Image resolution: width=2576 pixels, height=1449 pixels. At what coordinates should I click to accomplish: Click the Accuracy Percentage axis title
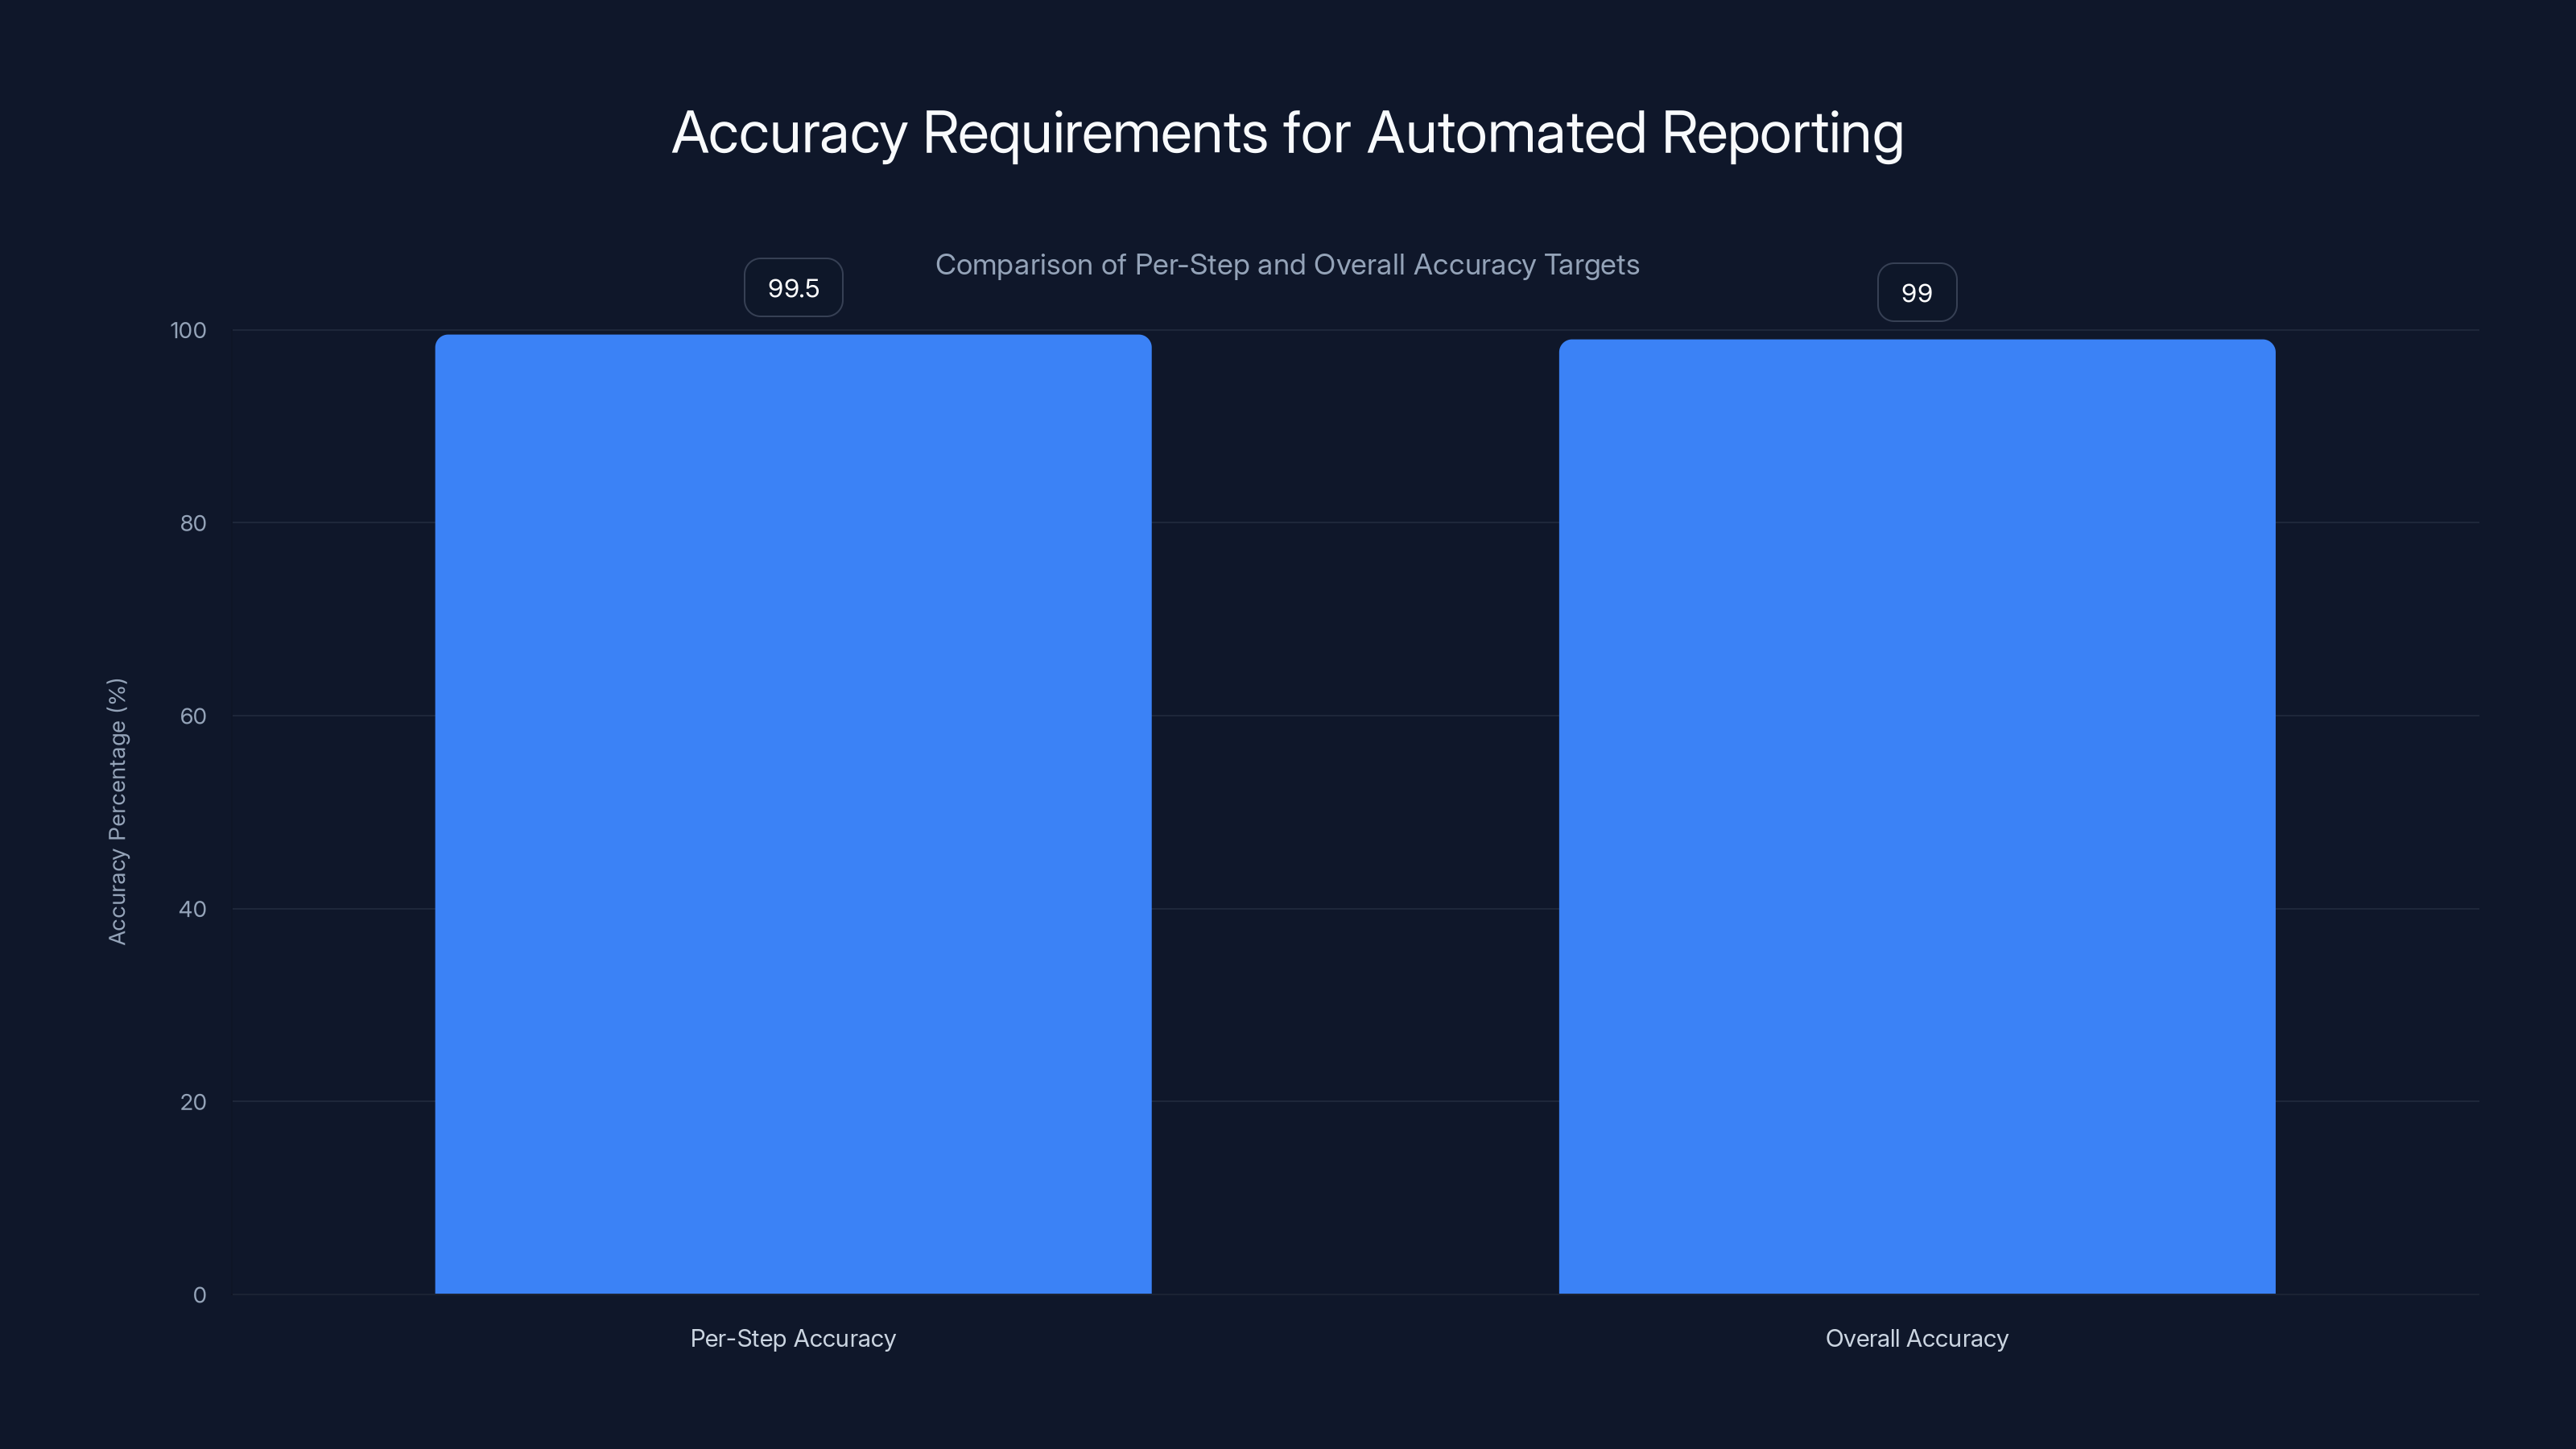118,809
